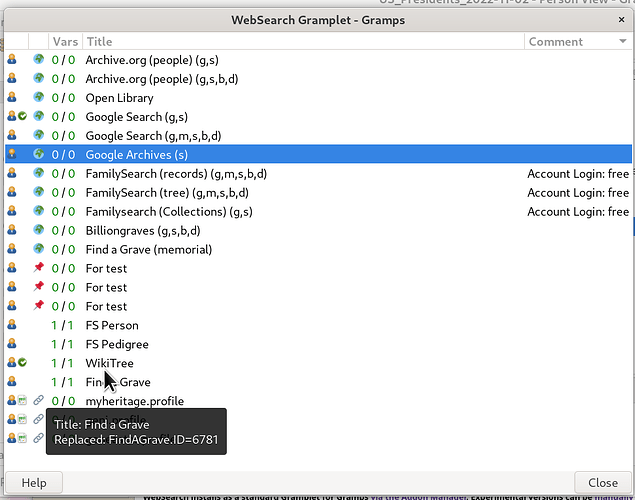Select Familysearch (Collections) (g,s) entry

[x=318, y=211]
